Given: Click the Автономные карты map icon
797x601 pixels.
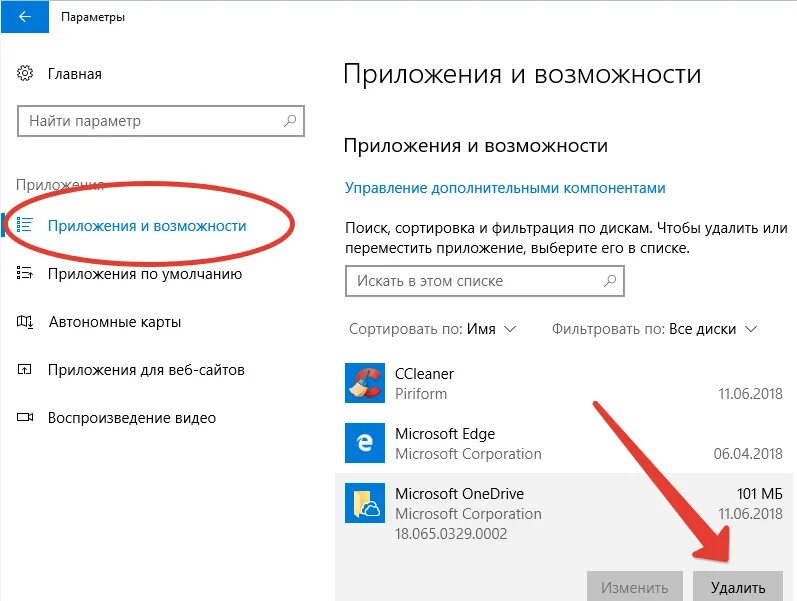Looking at the screenshot, I should 25,321.
